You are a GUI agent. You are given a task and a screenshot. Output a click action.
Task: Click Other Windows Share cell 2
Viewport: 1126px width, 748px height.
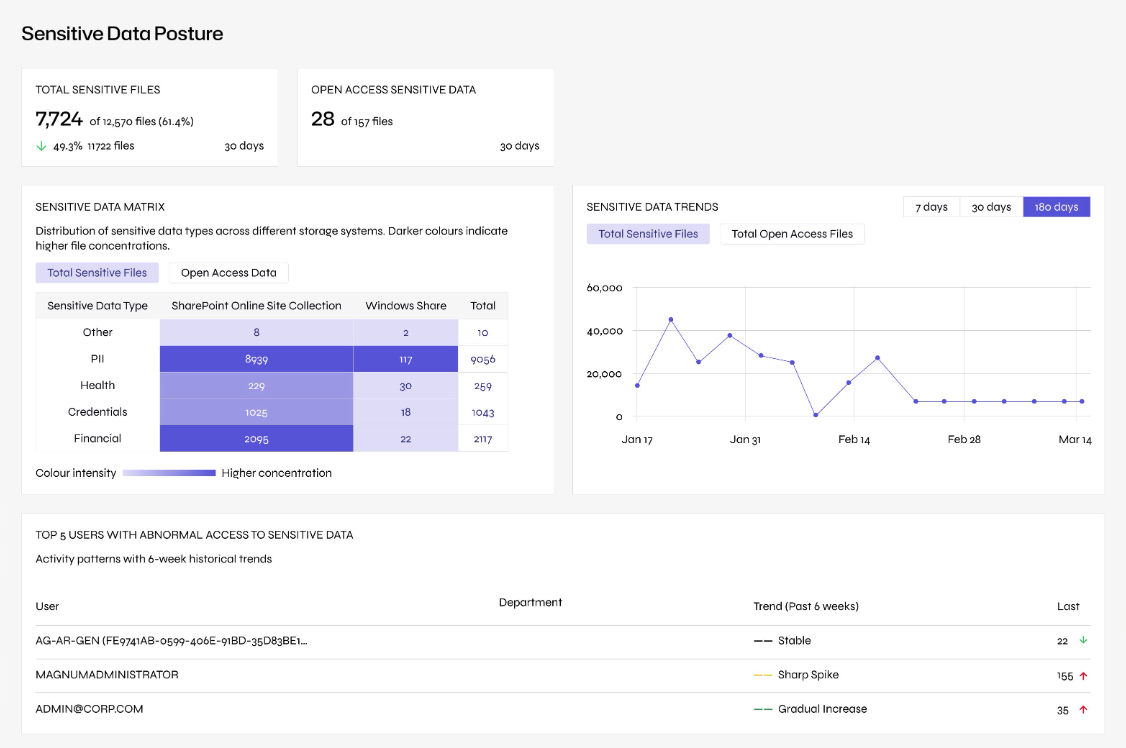tap(406, 332)
